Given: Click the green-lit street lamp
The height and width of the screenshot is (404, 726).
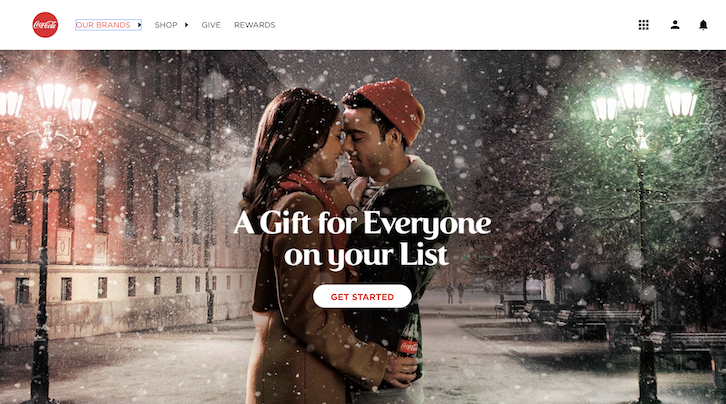Looking at the screenshot, I should (x=644, y=231).
